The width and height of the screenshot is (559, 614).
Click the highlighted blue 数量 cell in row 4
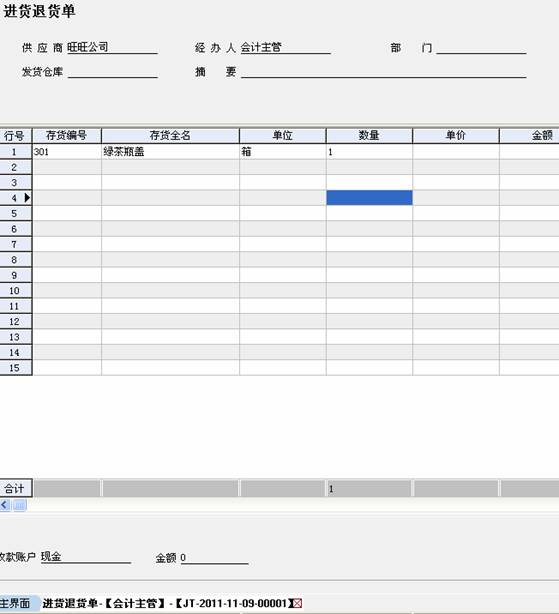pyautogui.click(x=369, y=198)
